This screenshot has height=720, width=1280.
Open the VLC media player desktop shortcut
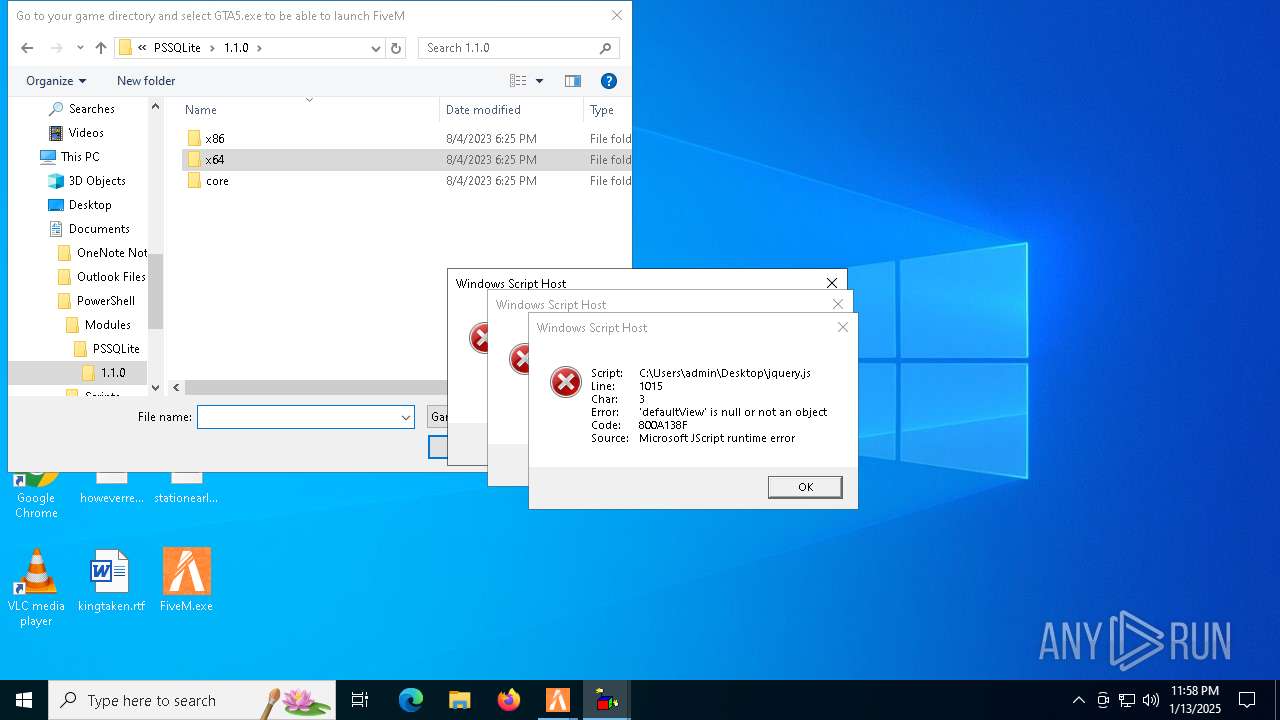point(36,588)
